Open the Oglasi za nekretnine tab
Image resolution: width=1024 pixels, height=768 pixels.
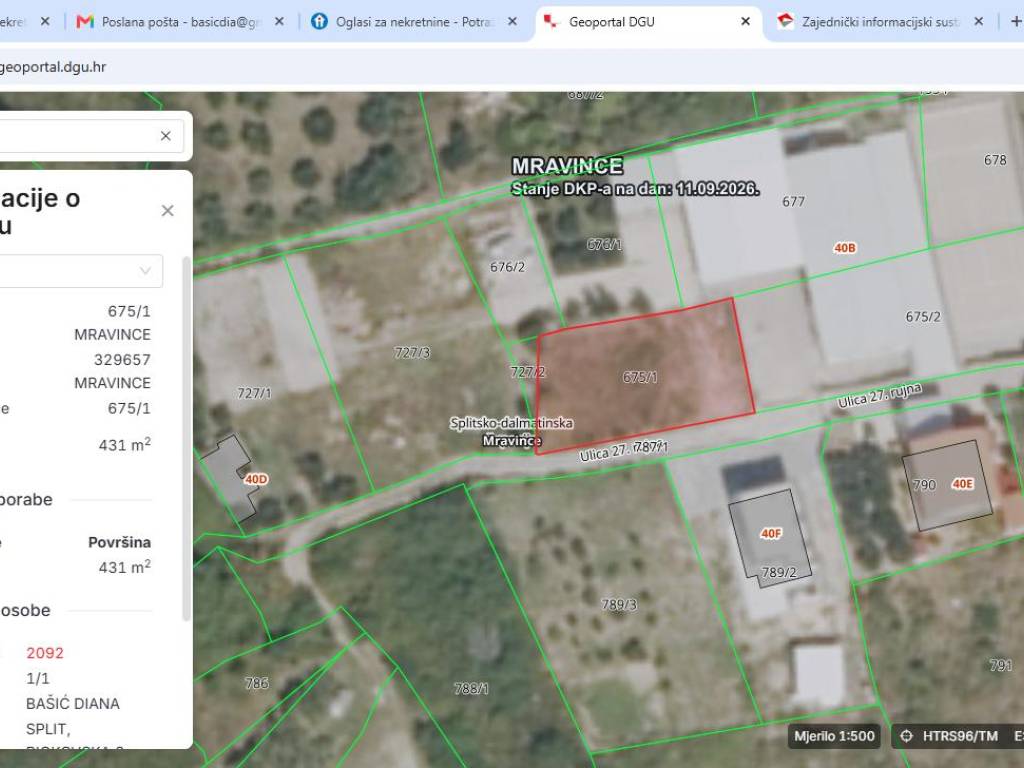pos(414,22)
